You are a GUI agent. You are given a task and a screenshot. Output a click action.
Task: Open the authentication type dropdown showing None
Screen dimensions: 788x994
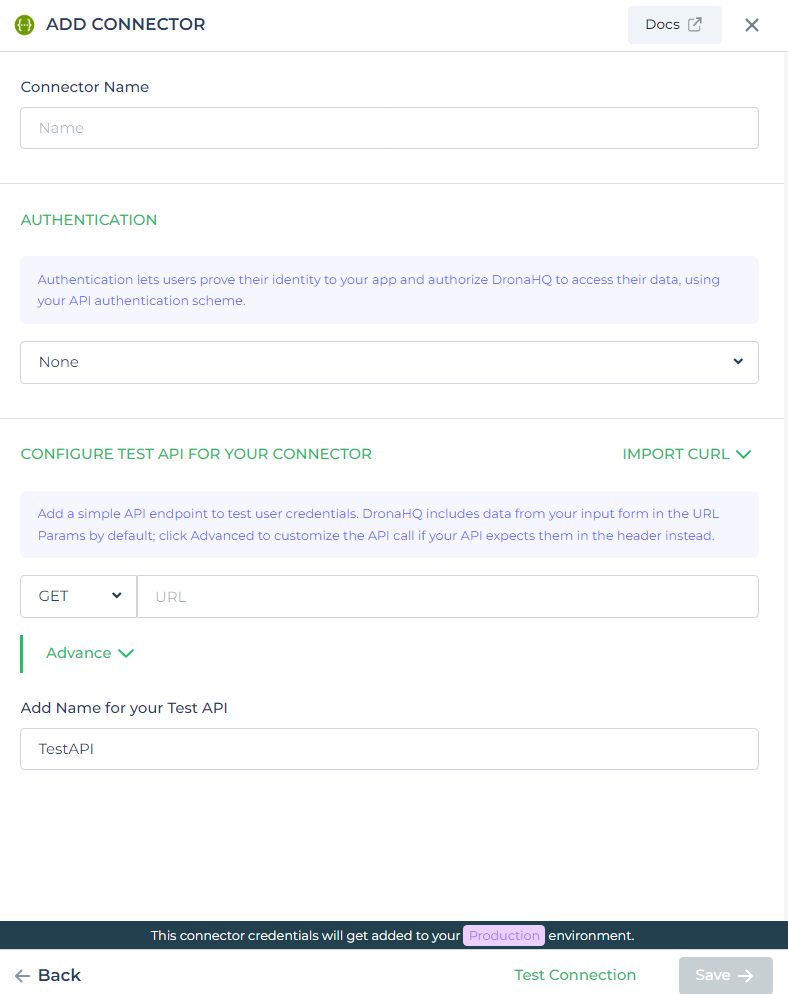pyautogui.click(x=389, y=362)
